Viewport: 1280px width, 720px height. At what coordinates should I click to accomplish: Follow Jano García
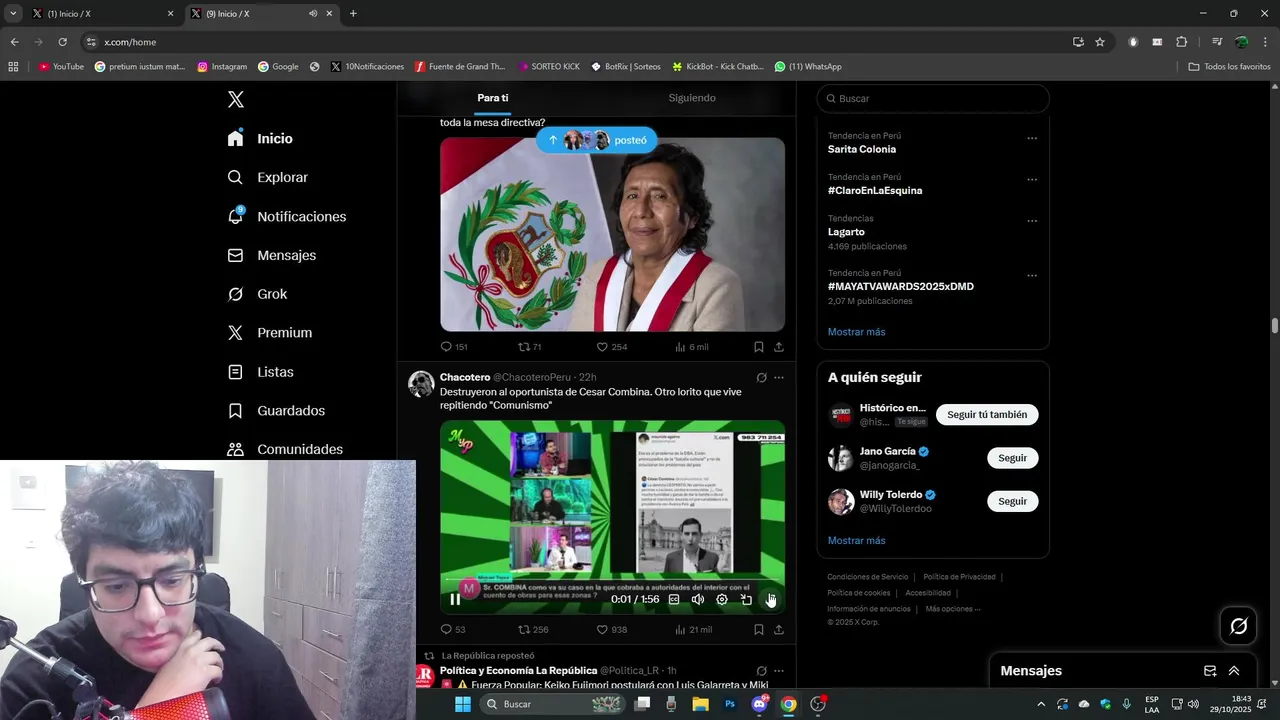[x=1012, y=458]
